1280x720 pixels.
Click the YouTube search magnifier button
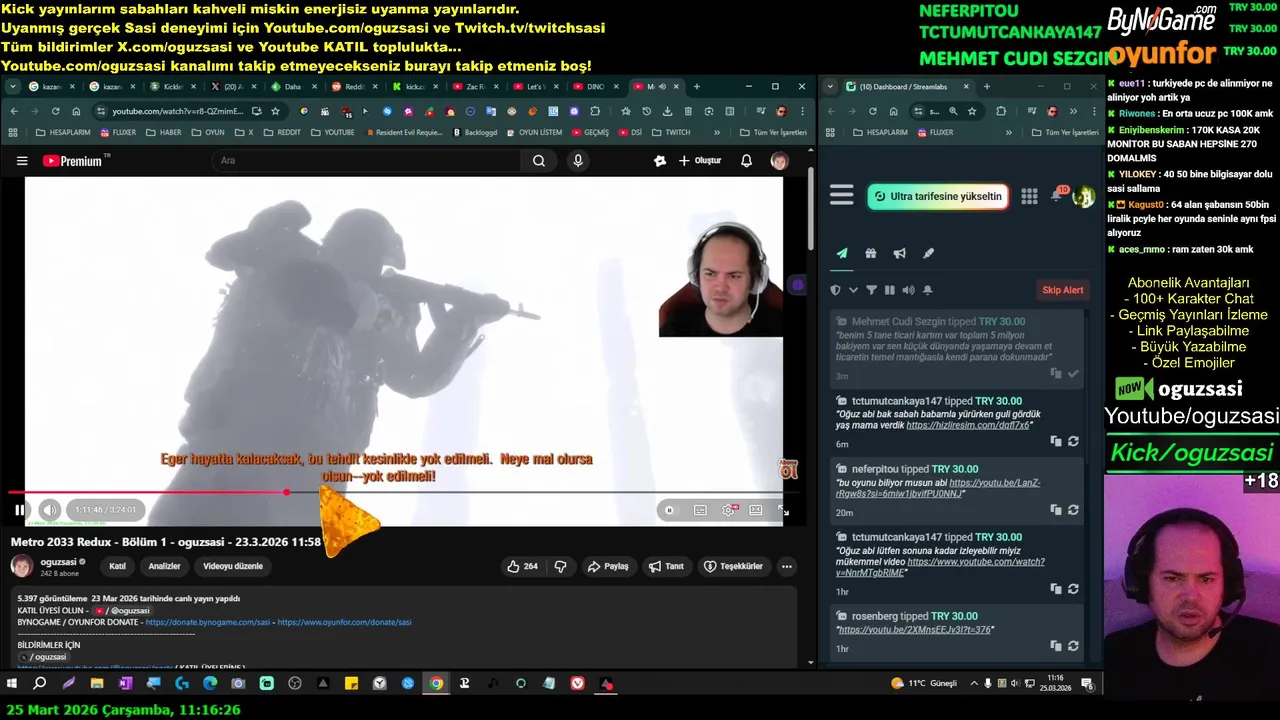click(x=539, y=161)
